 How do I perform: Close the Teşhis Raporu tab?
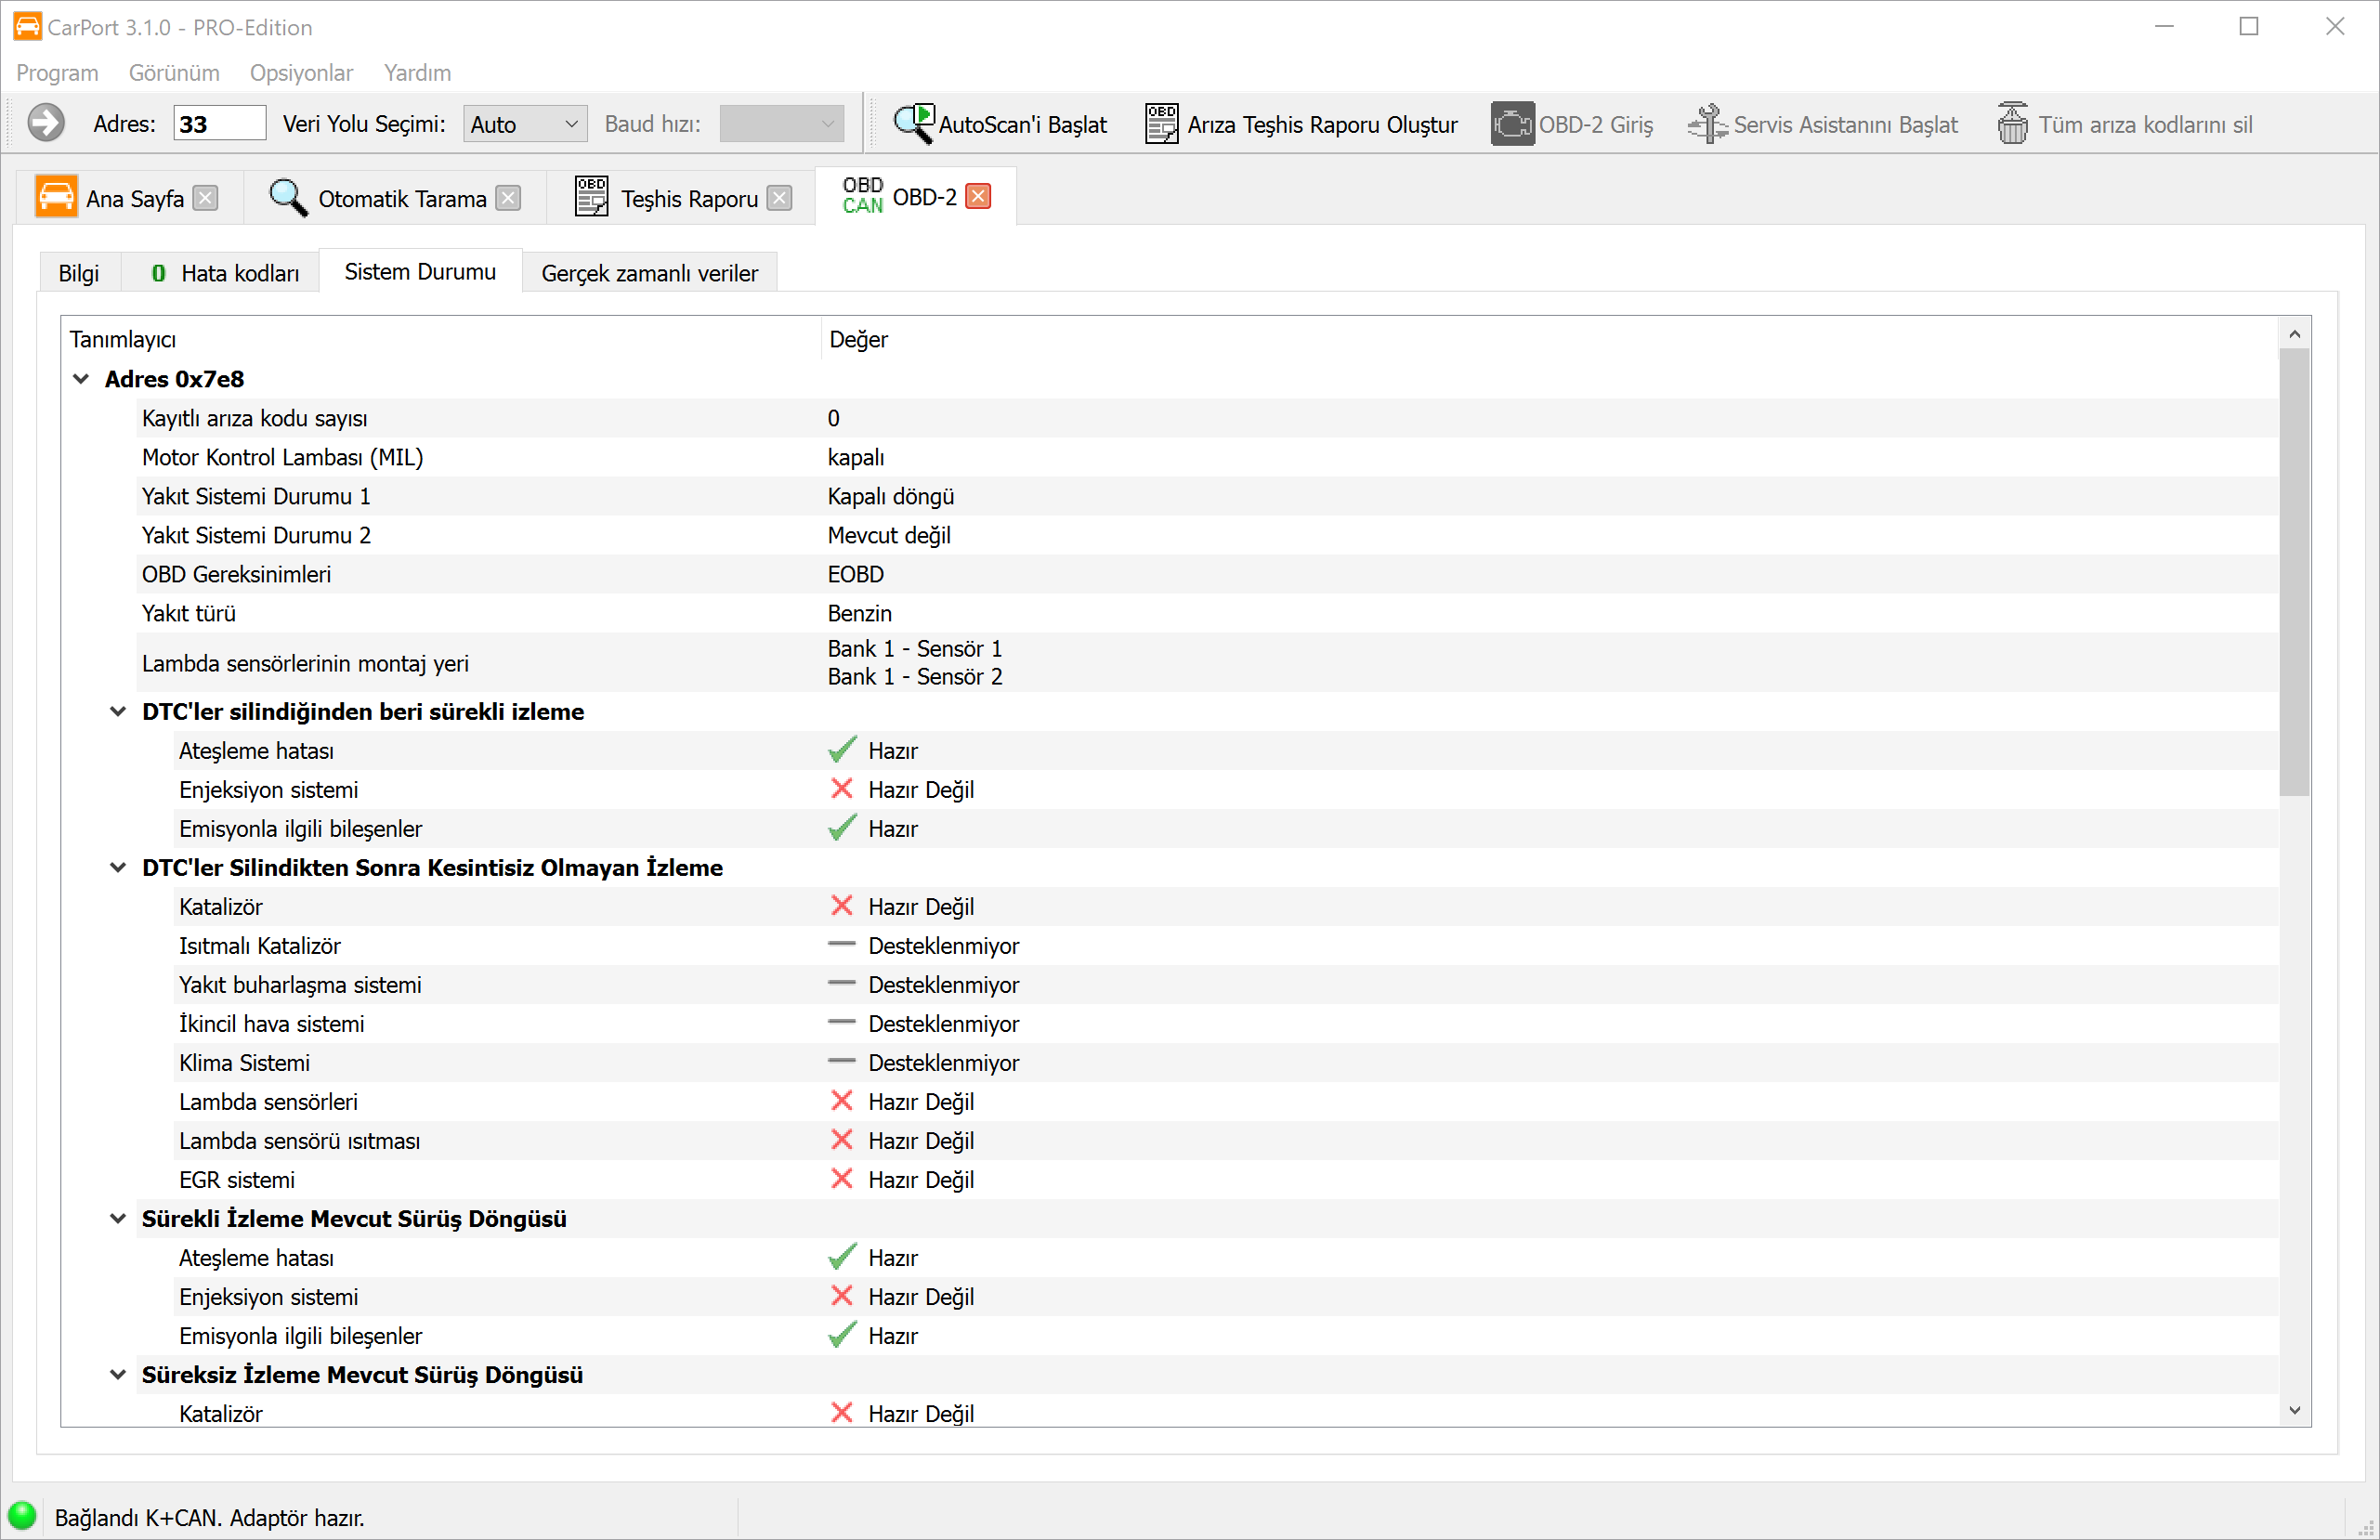coord(779,198)
